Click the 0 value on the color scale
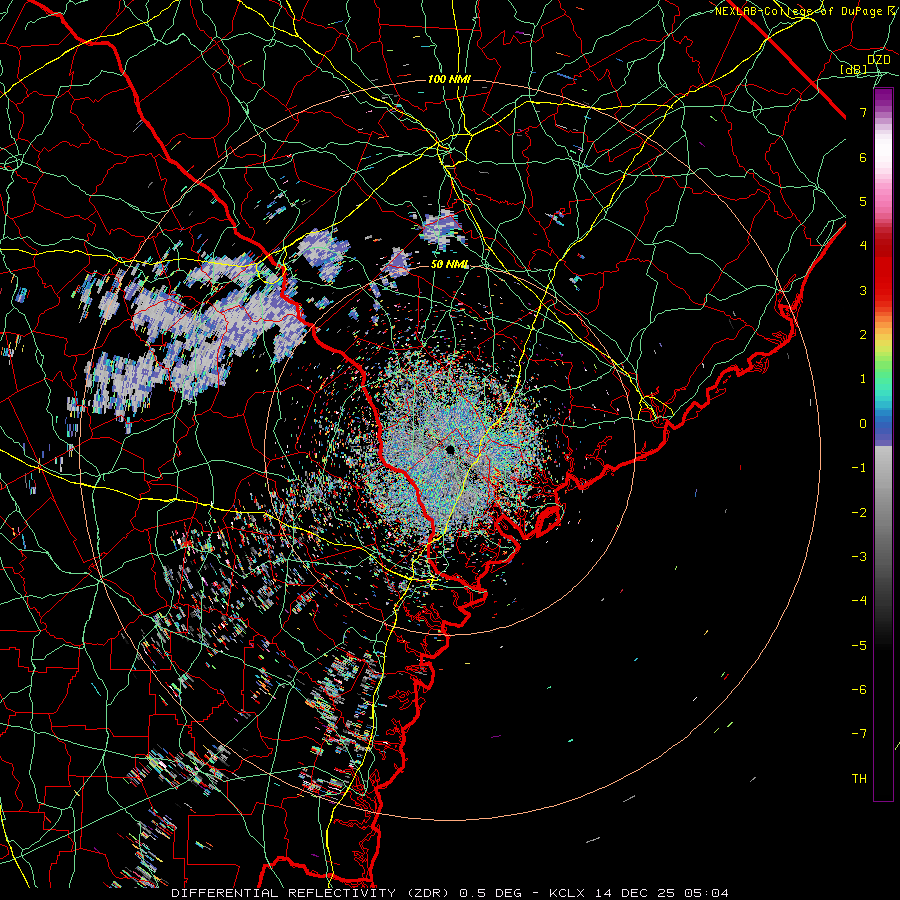This screenshot has width=900, height=900. click(863, 424)
